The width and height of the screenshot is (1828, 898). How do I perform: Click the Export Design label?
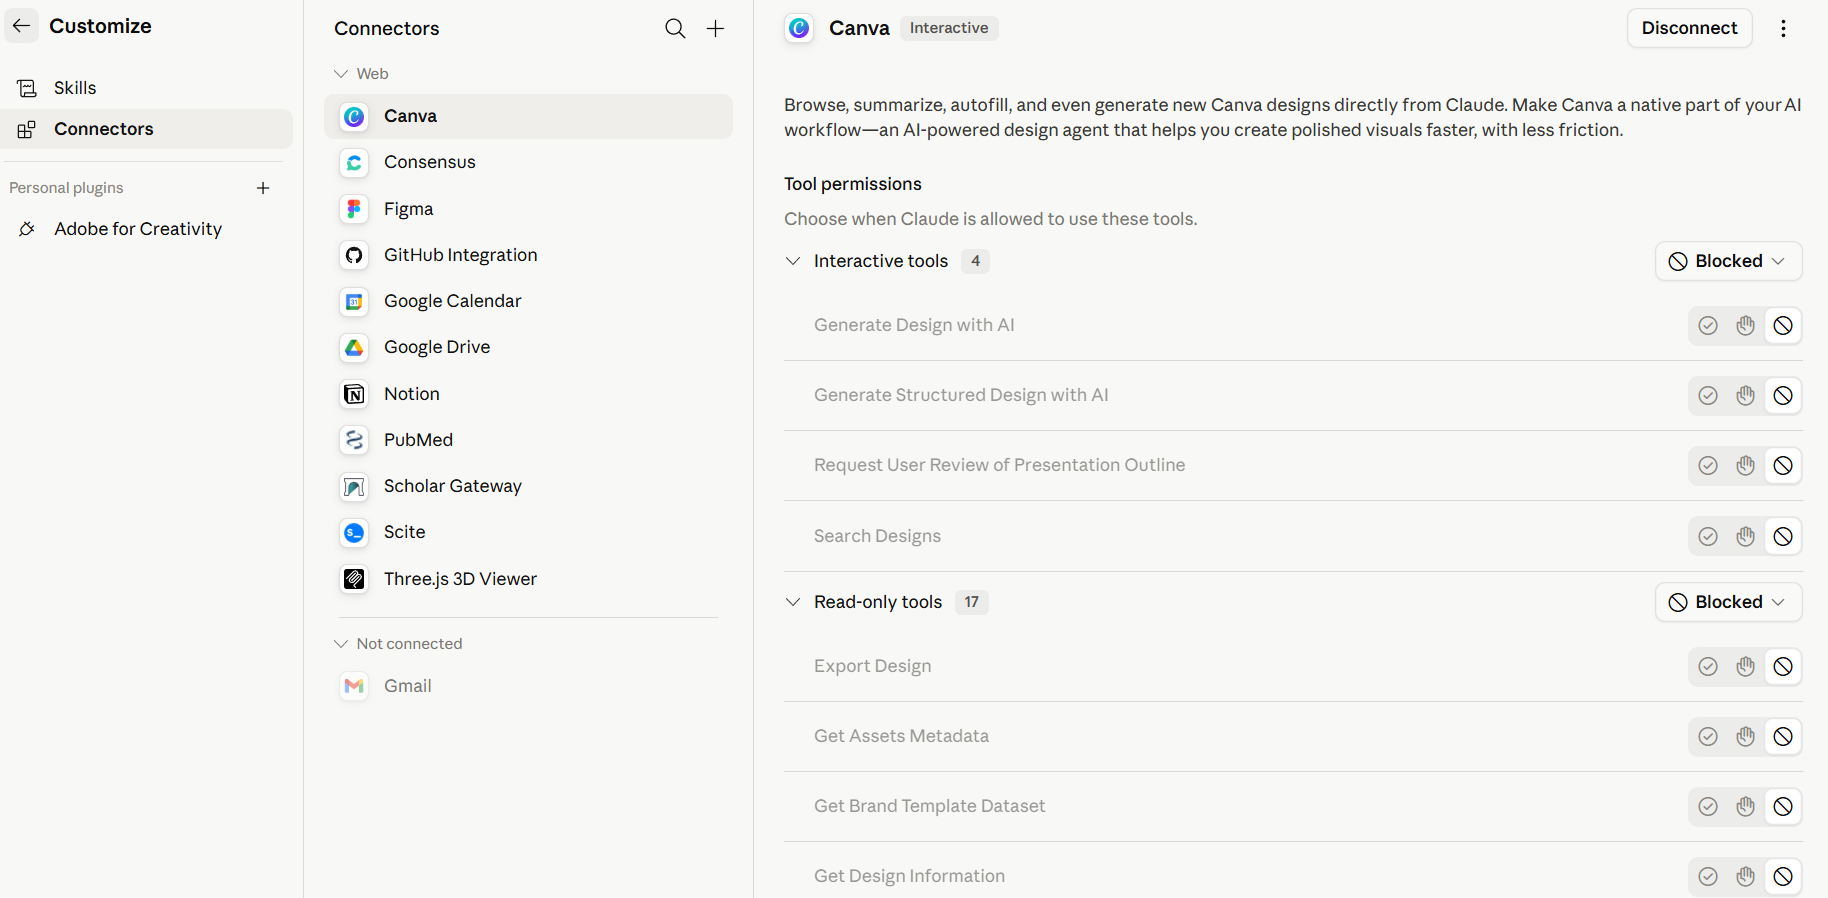(872, 666)
